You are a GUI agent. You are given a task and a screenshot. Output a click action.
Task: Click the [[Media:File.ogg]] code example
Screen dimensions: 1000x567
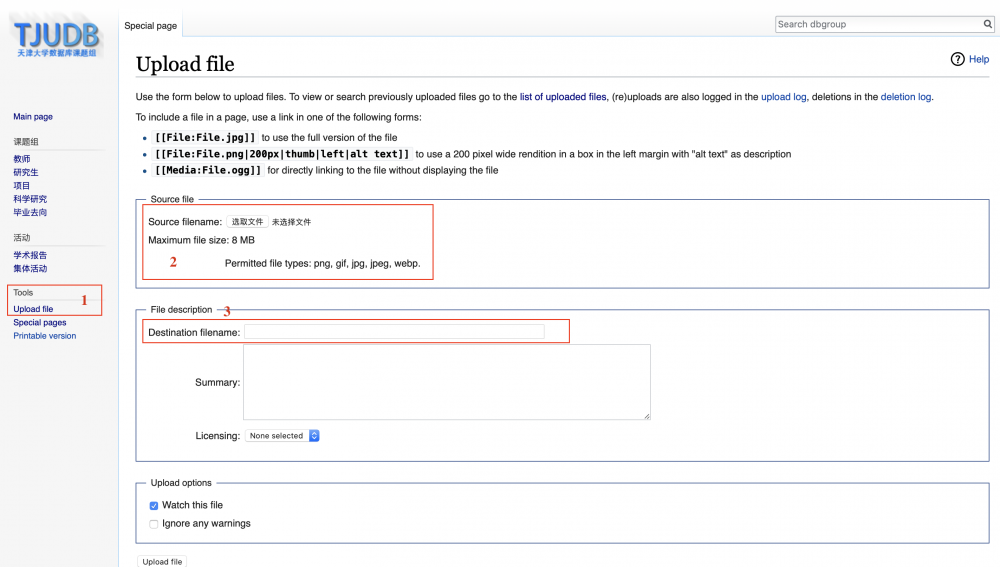tap(208, 170)
